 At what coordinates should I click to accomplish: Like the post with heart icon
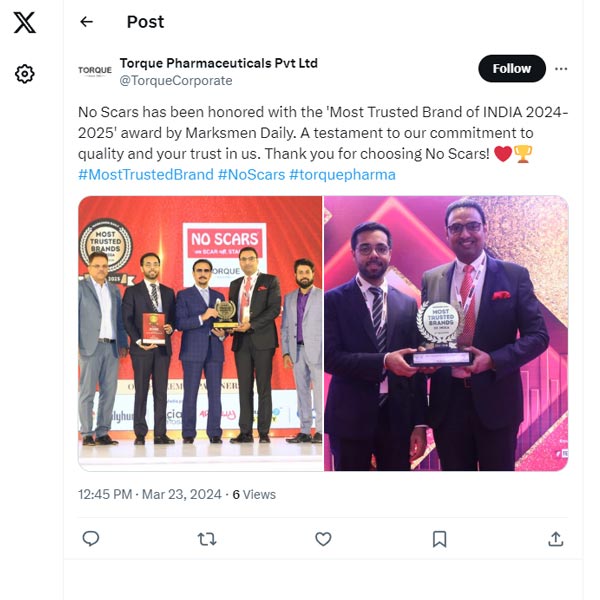tap(323, 539)
